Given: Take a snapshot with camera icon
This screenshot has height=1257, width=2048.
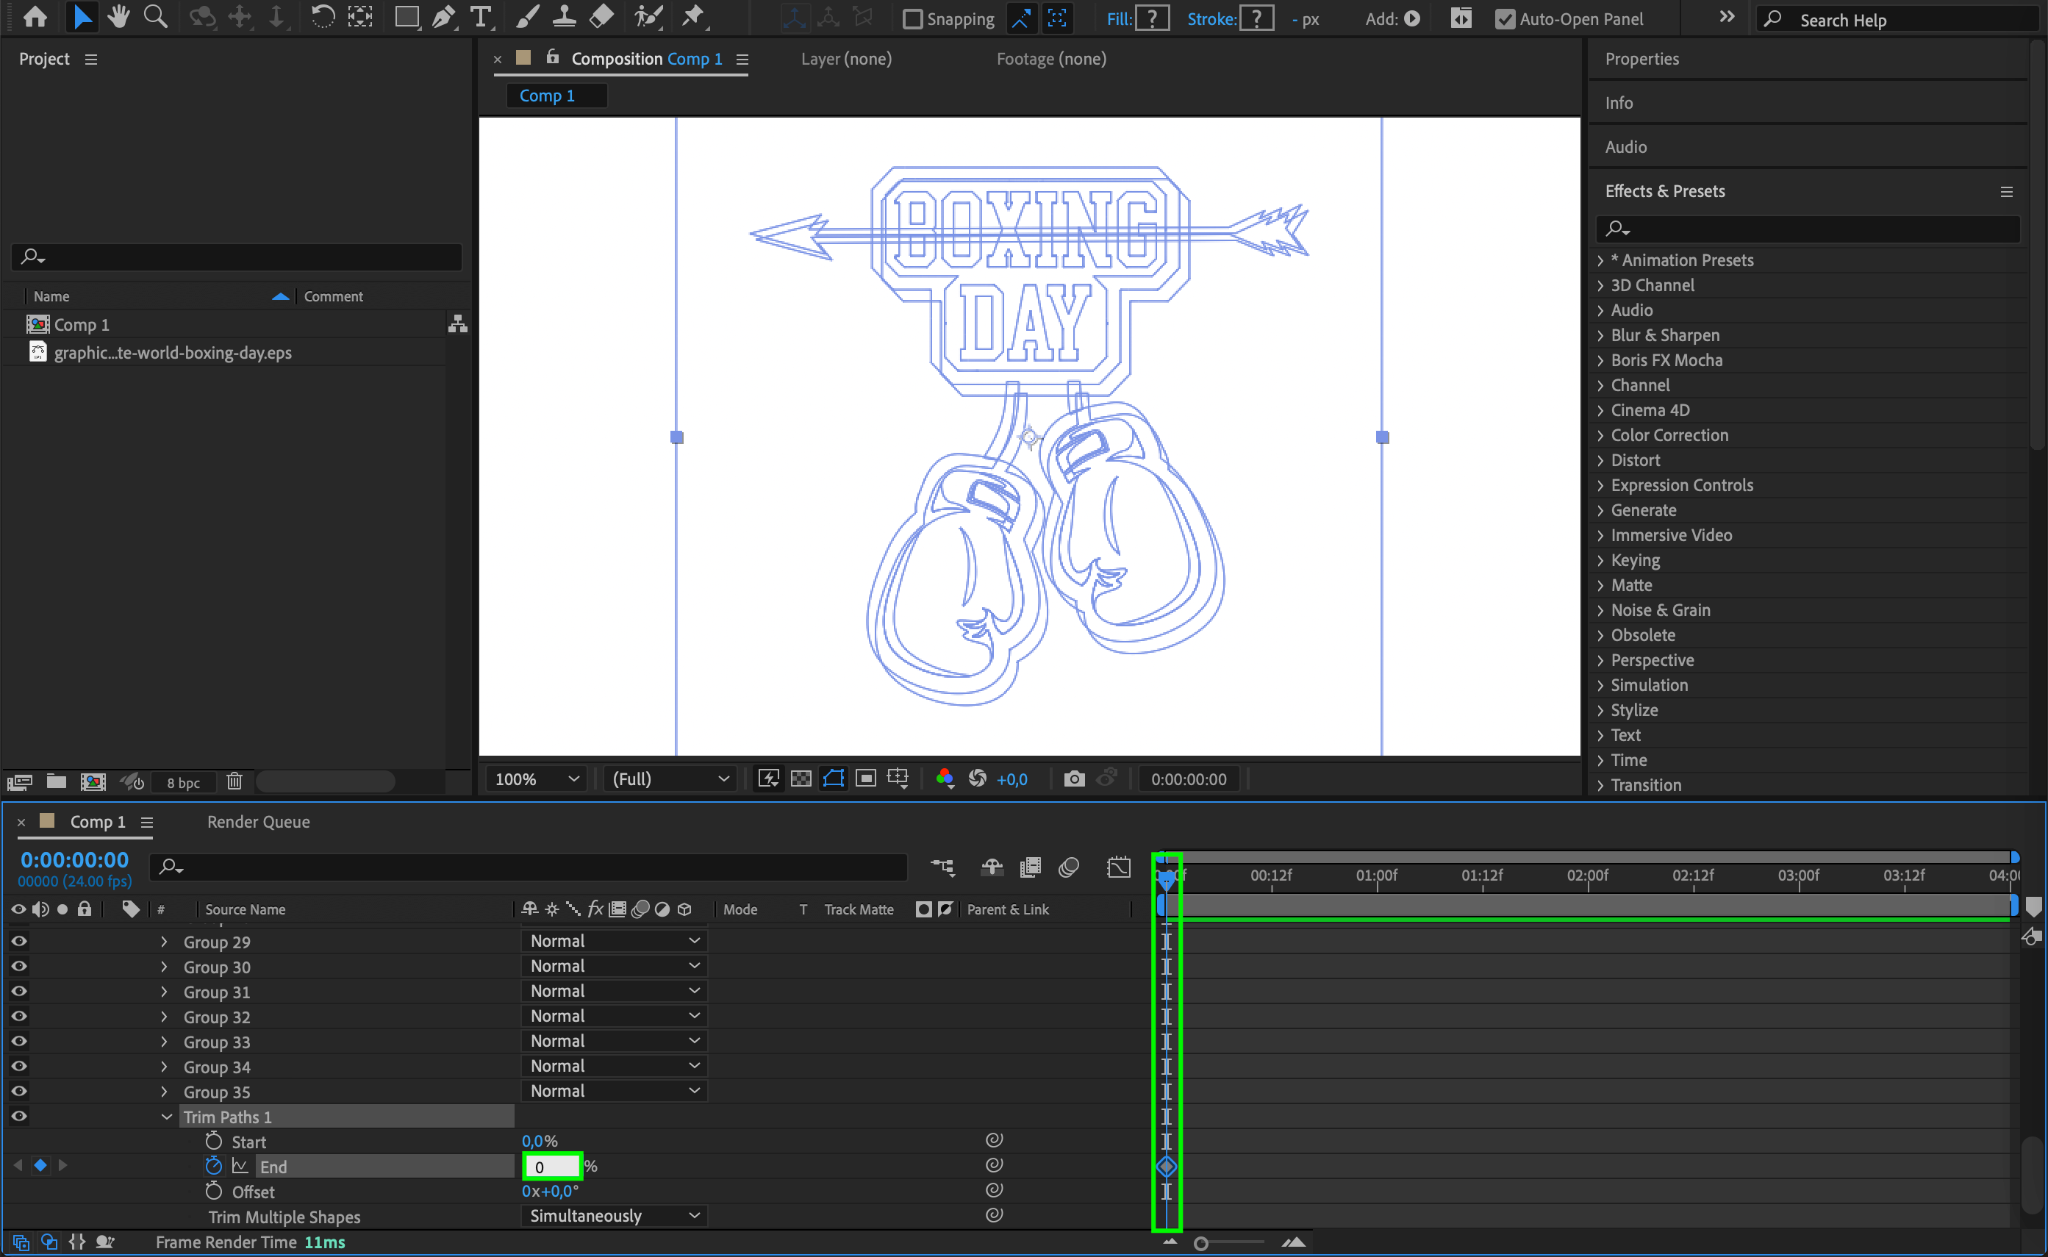Looking at the screenshot, I should pos(1074,779).
